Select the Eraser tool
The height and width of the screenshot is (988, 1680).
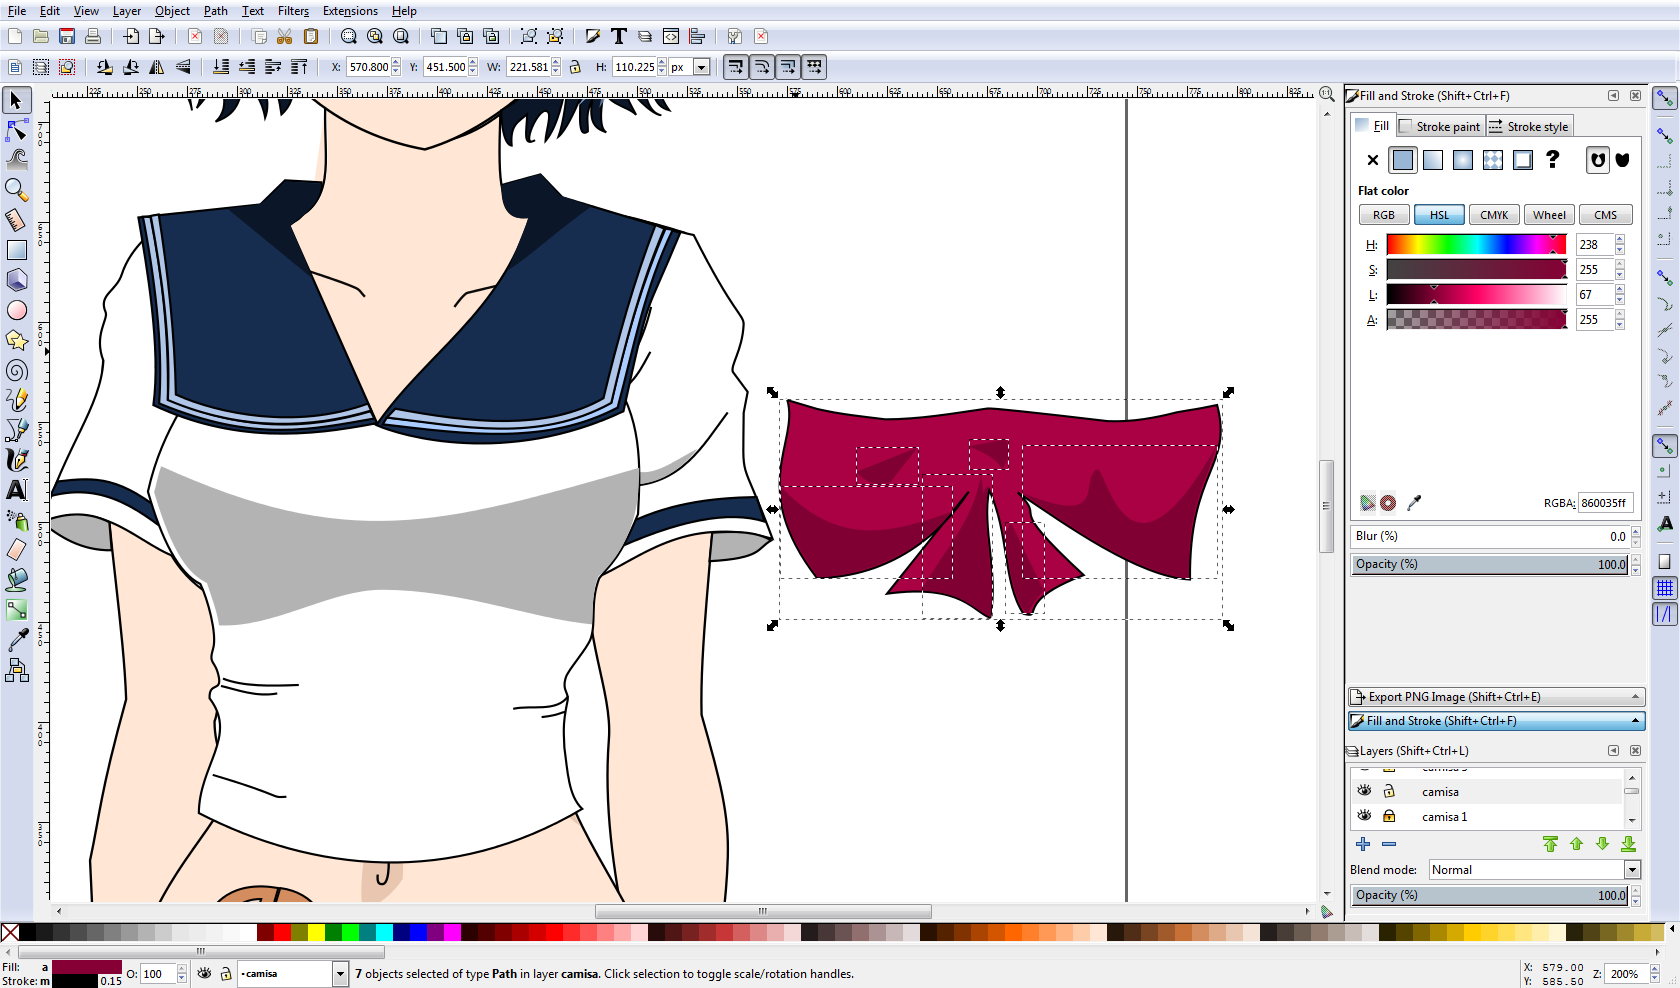[17, 550]
